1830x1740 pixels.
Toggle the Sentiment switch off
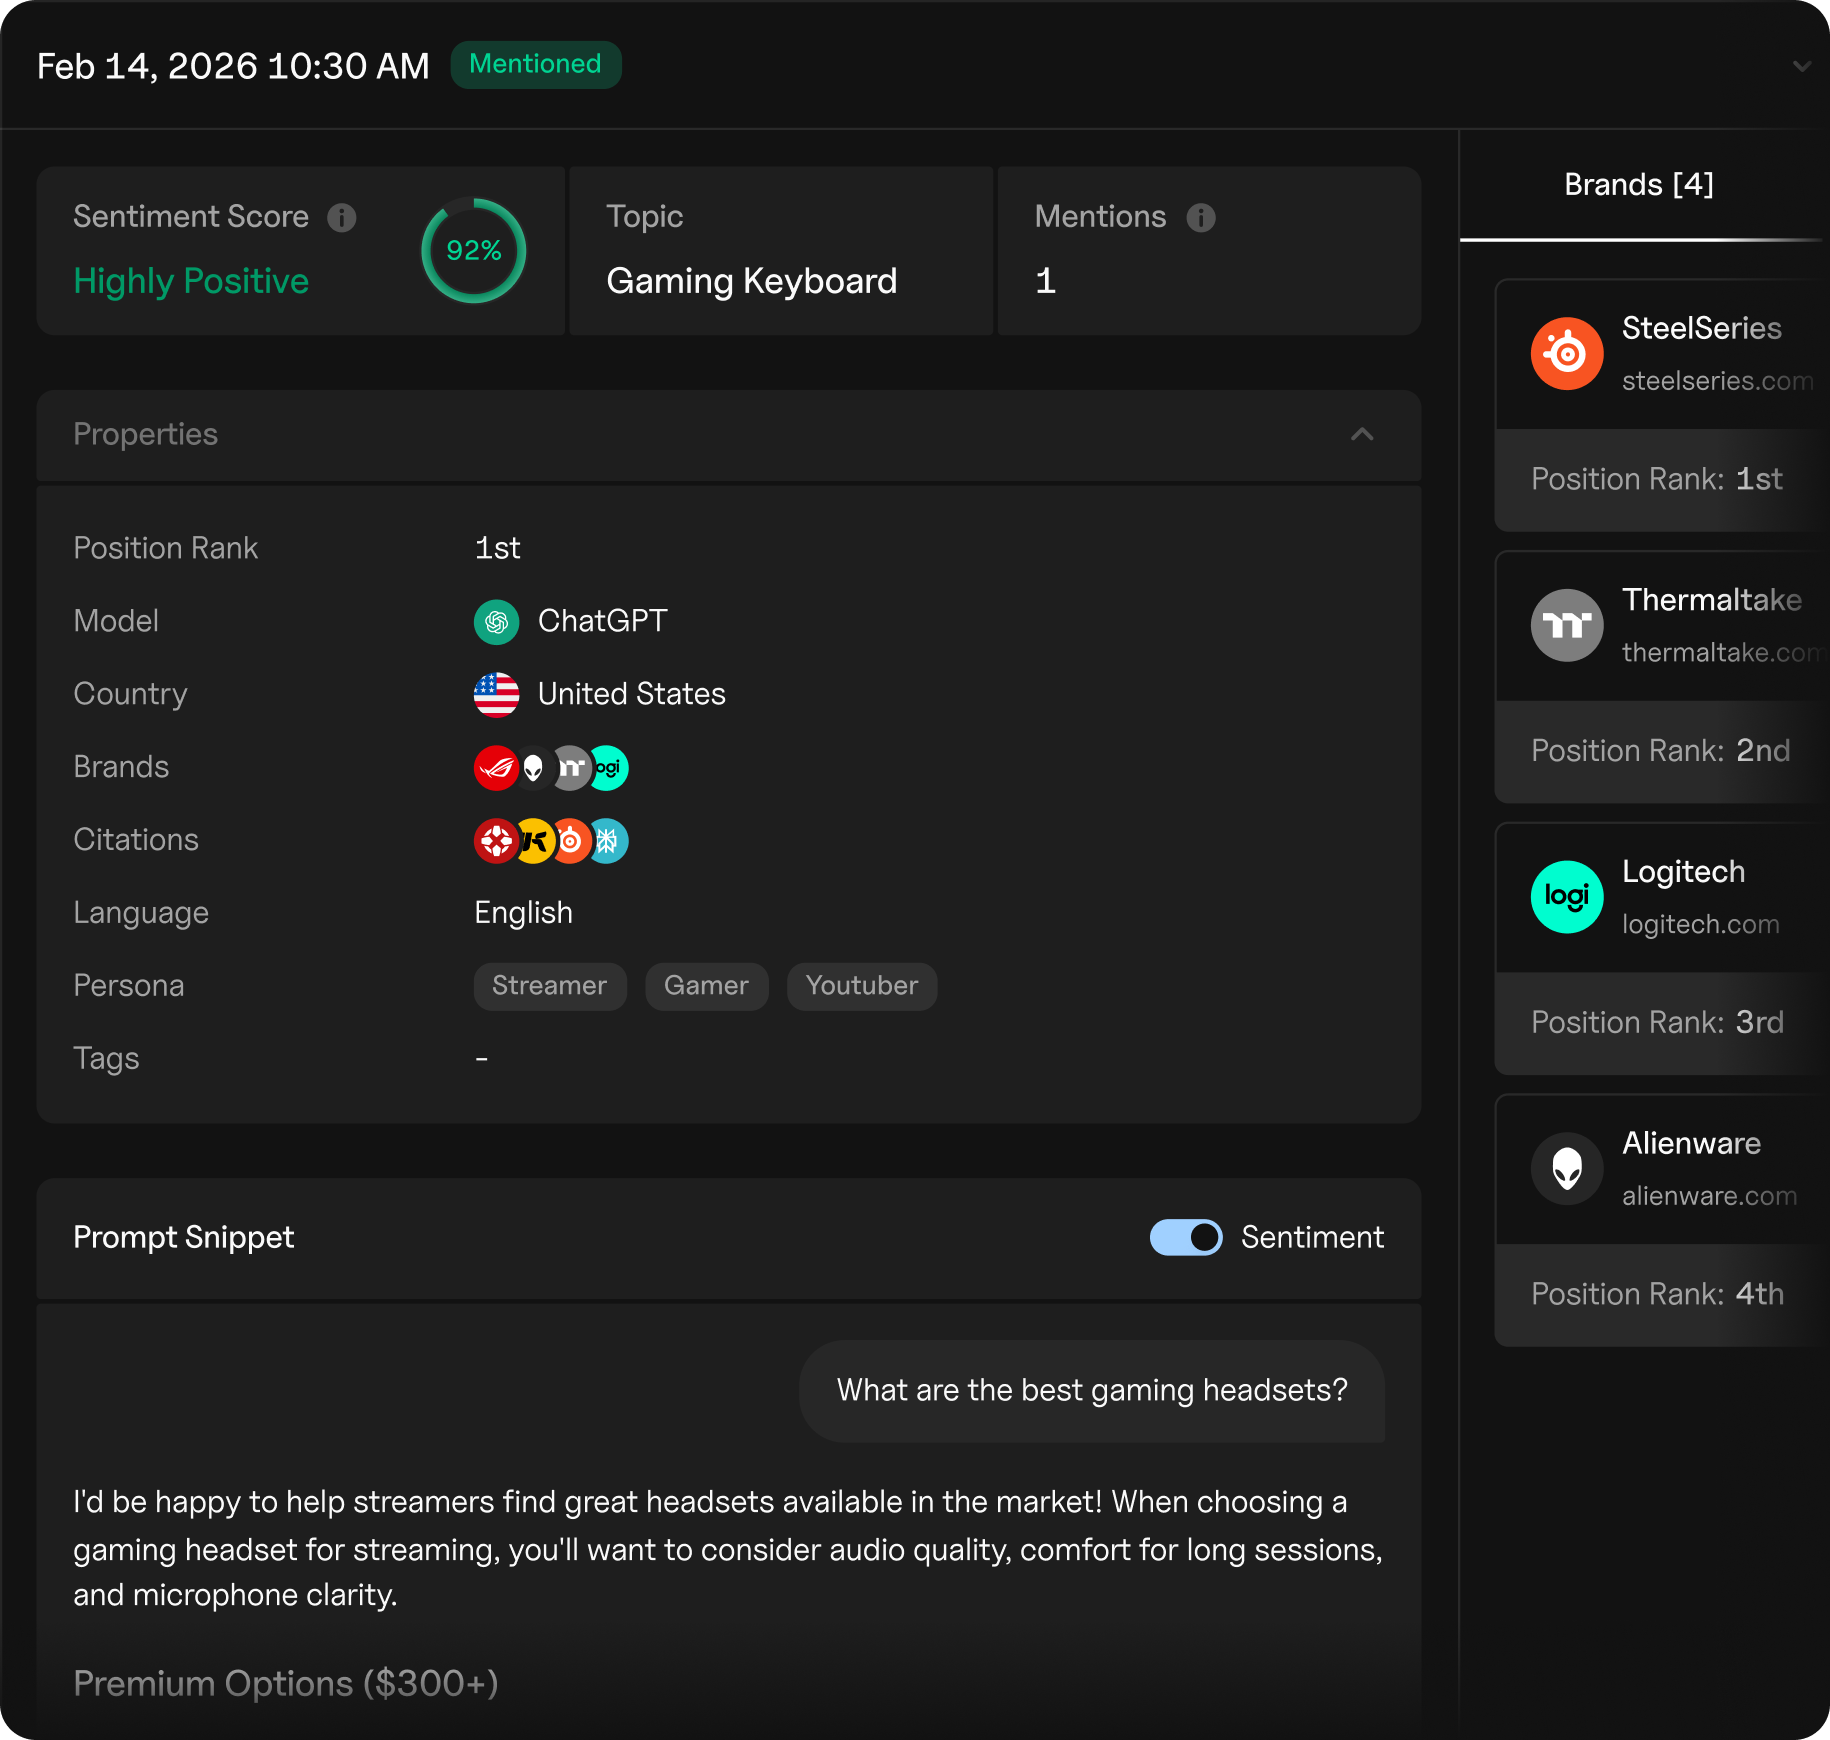pos(1185,1238)
